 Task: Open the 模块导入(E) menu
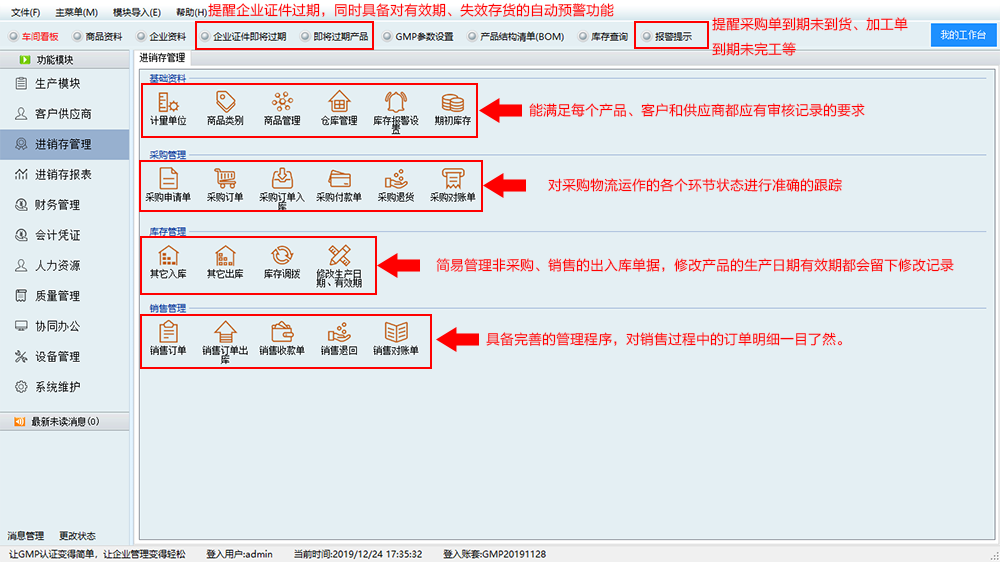click(136, 12)
